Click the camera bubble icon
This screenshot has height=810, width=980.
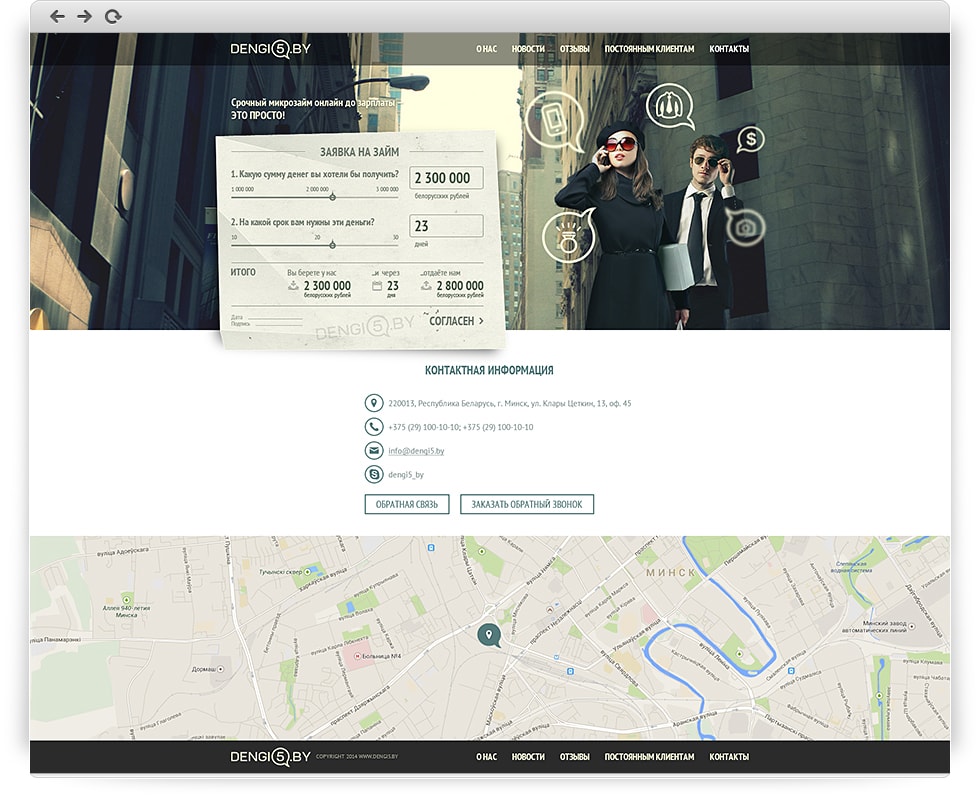(745, 228)
